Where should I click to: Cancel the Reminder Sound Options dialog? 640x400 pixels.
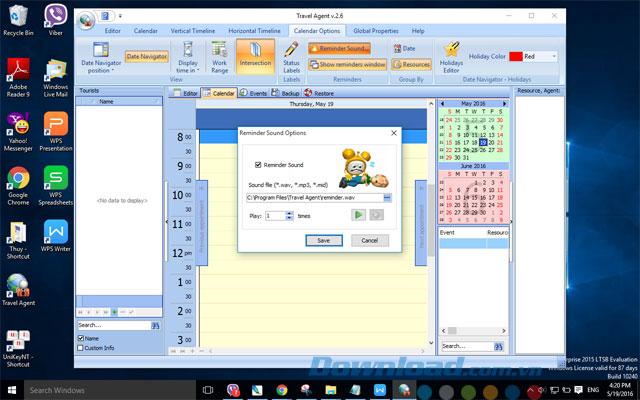(x=369, y=240)
